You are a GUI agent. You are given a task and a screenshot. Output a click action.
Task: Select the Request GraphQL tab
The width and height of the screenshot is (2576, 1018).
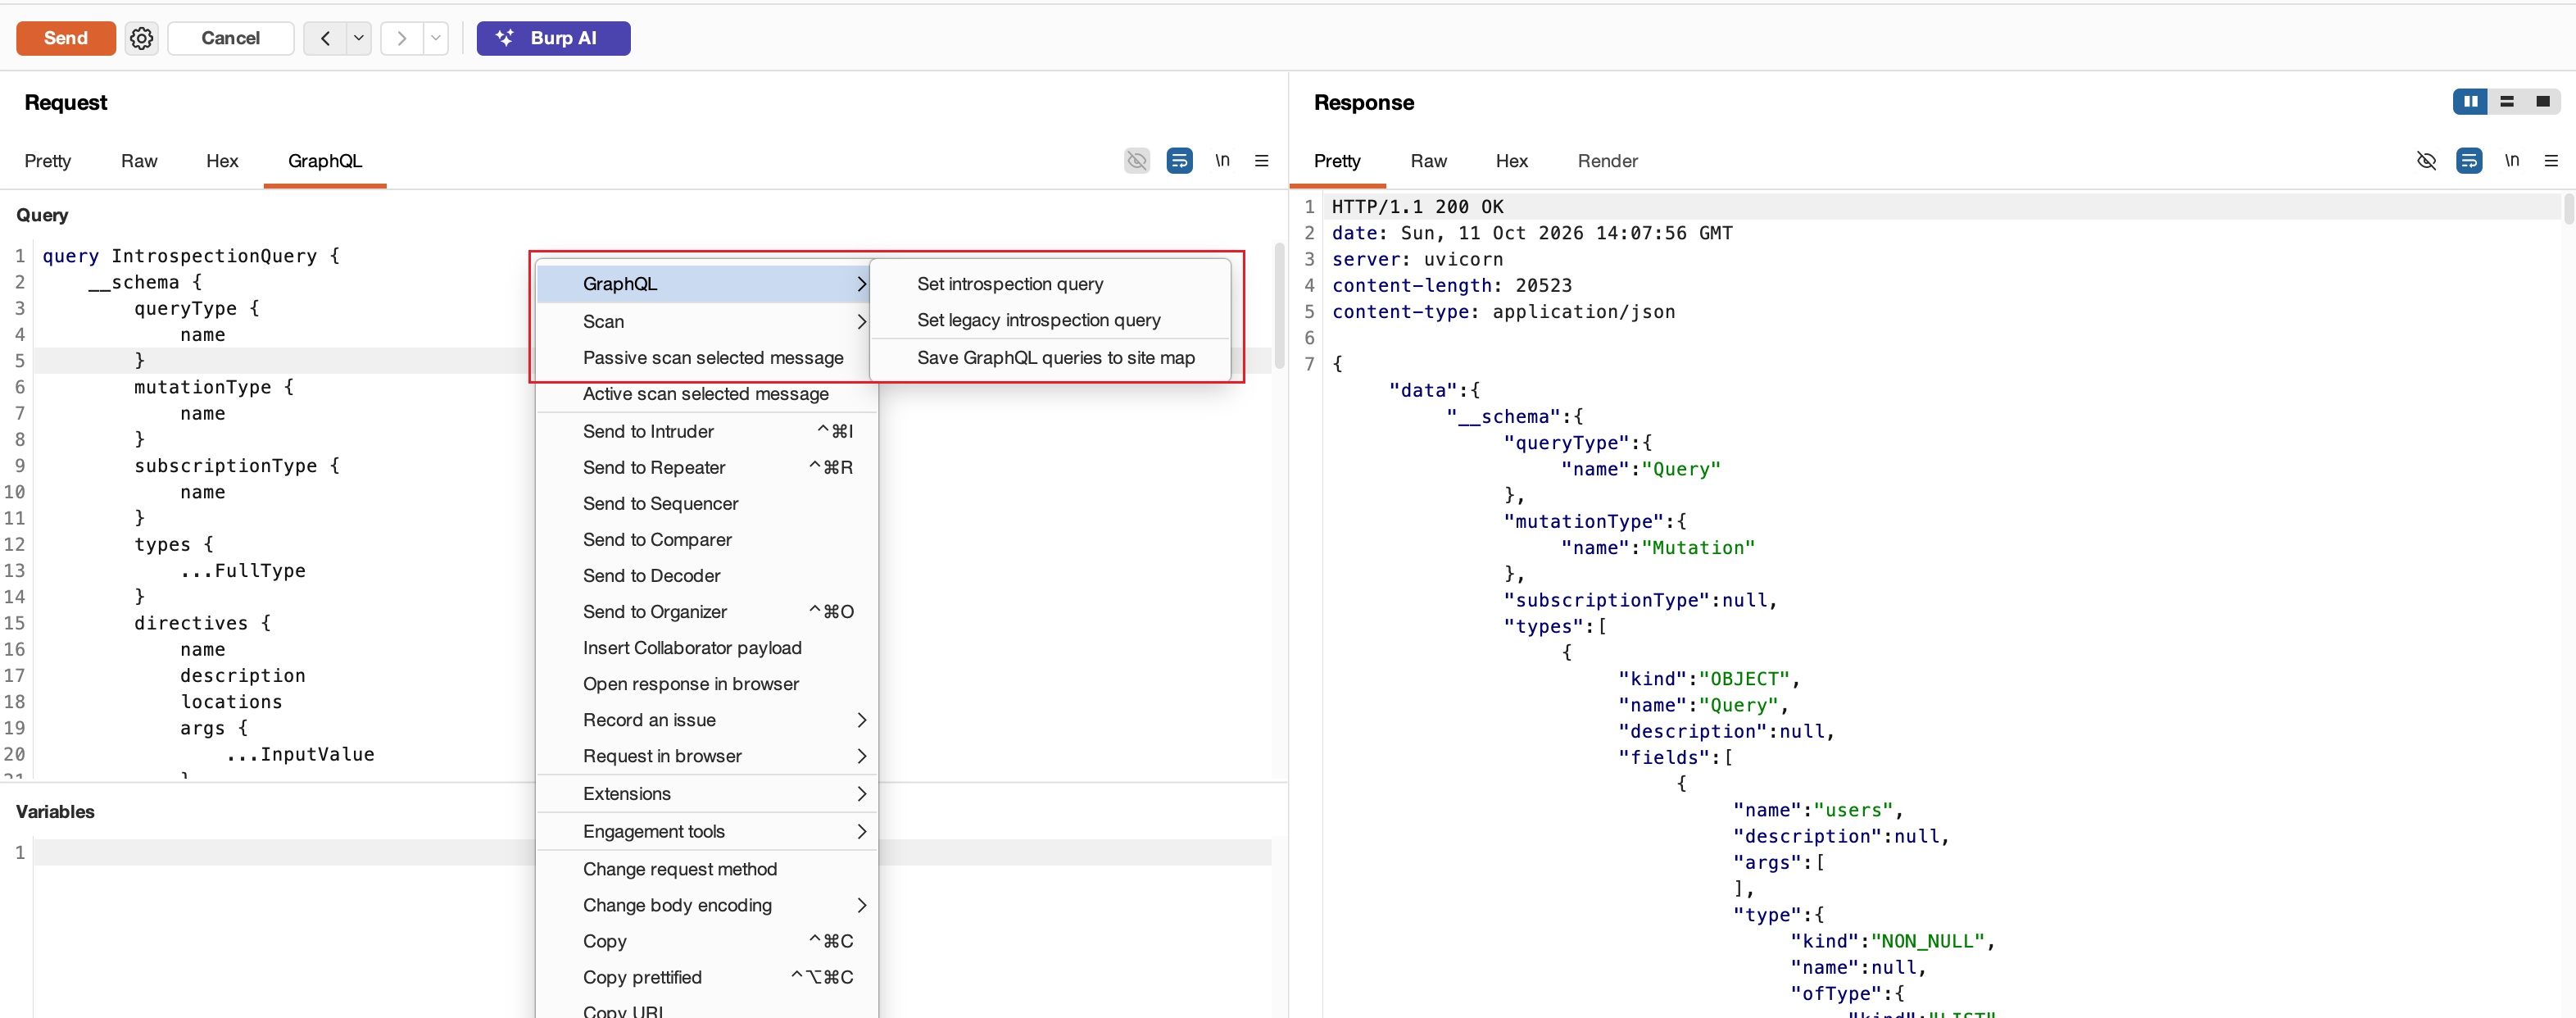tap(325, 161)
